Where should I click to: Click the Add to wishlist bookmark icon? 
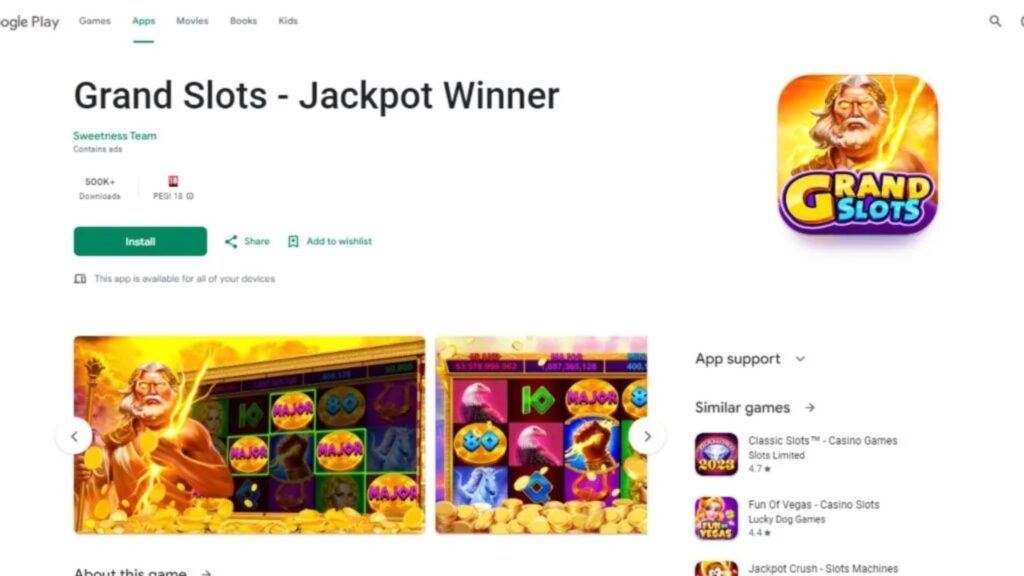point(293,242)
